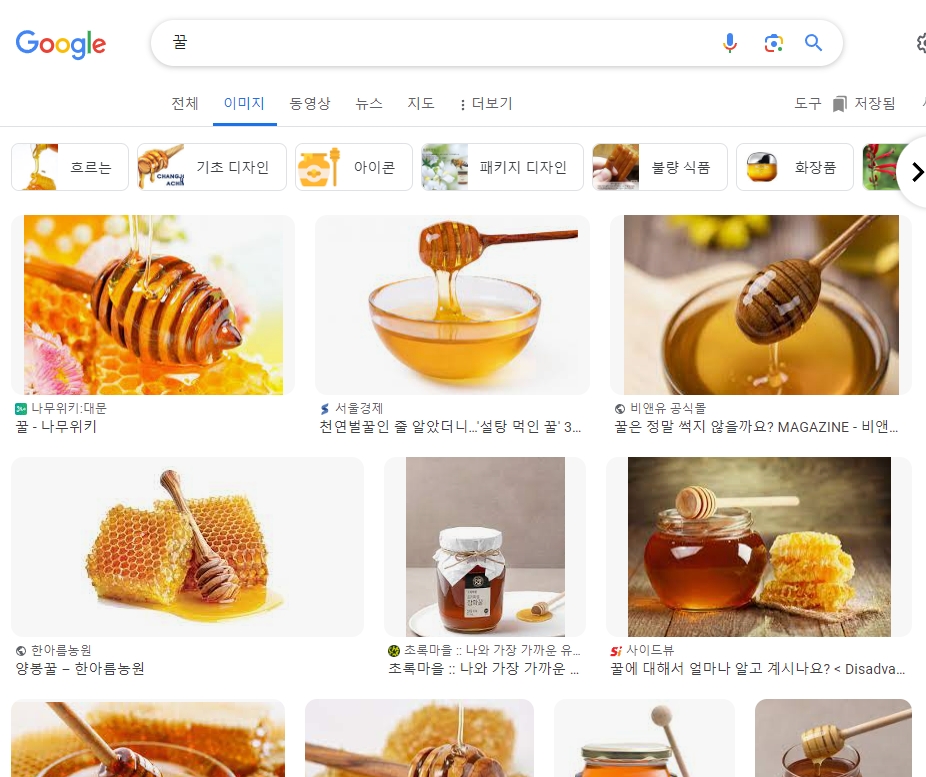Click the 꿀 - 나무위키 result link

pyautogui.click(x=62, y=427)
